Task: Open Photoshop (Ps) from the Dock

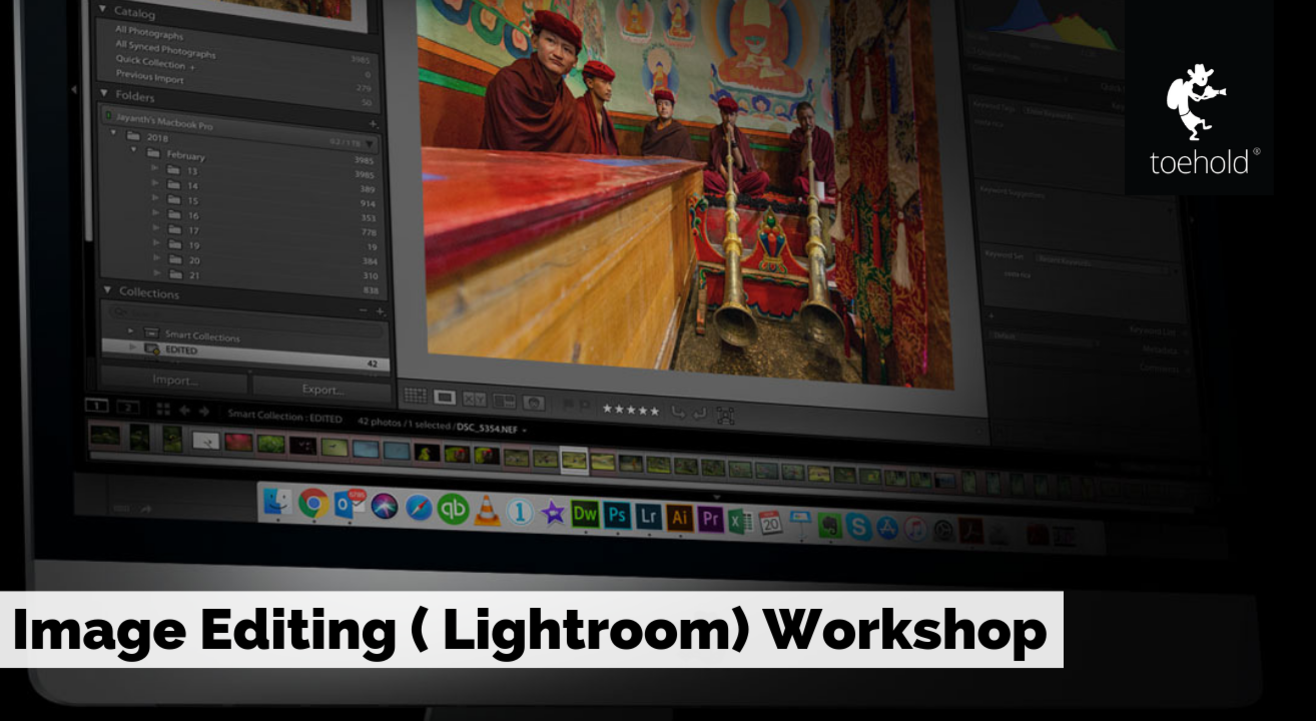Action: [616, 515]
